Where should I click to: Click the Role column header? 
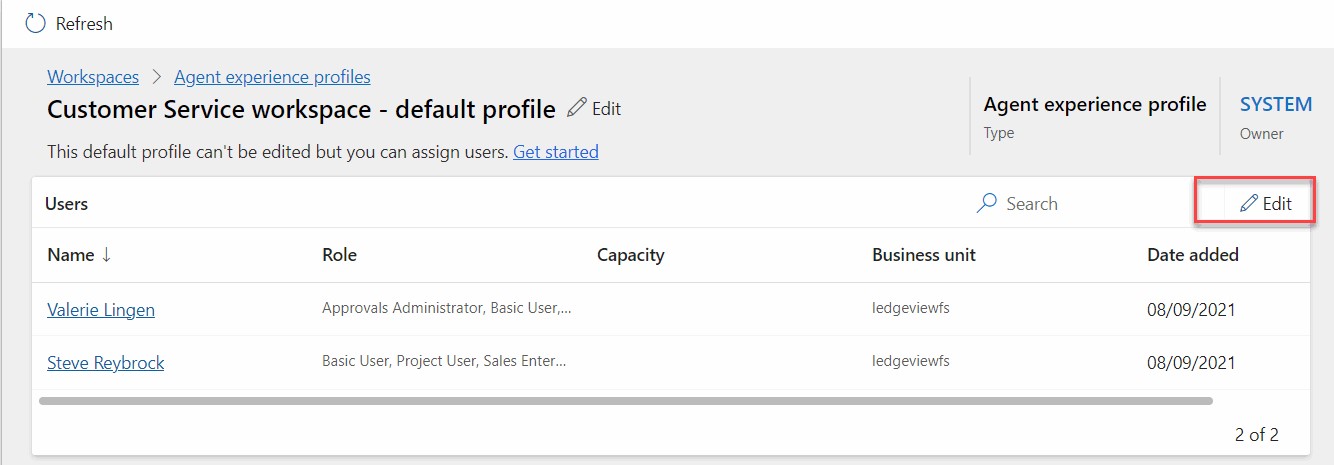point(339,255)
